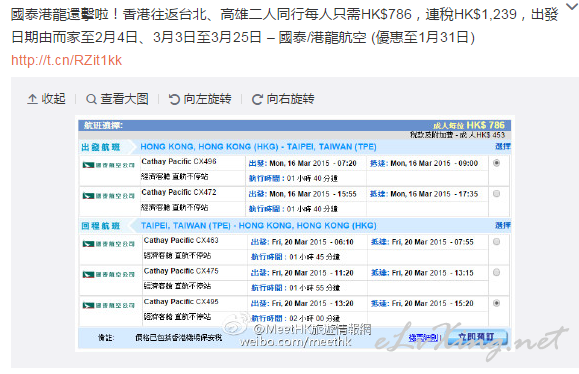Click 查看大图 to view the large image
The width and height of the screenshot is (579, 374).
pyautogui.click(x=117, y=99)
